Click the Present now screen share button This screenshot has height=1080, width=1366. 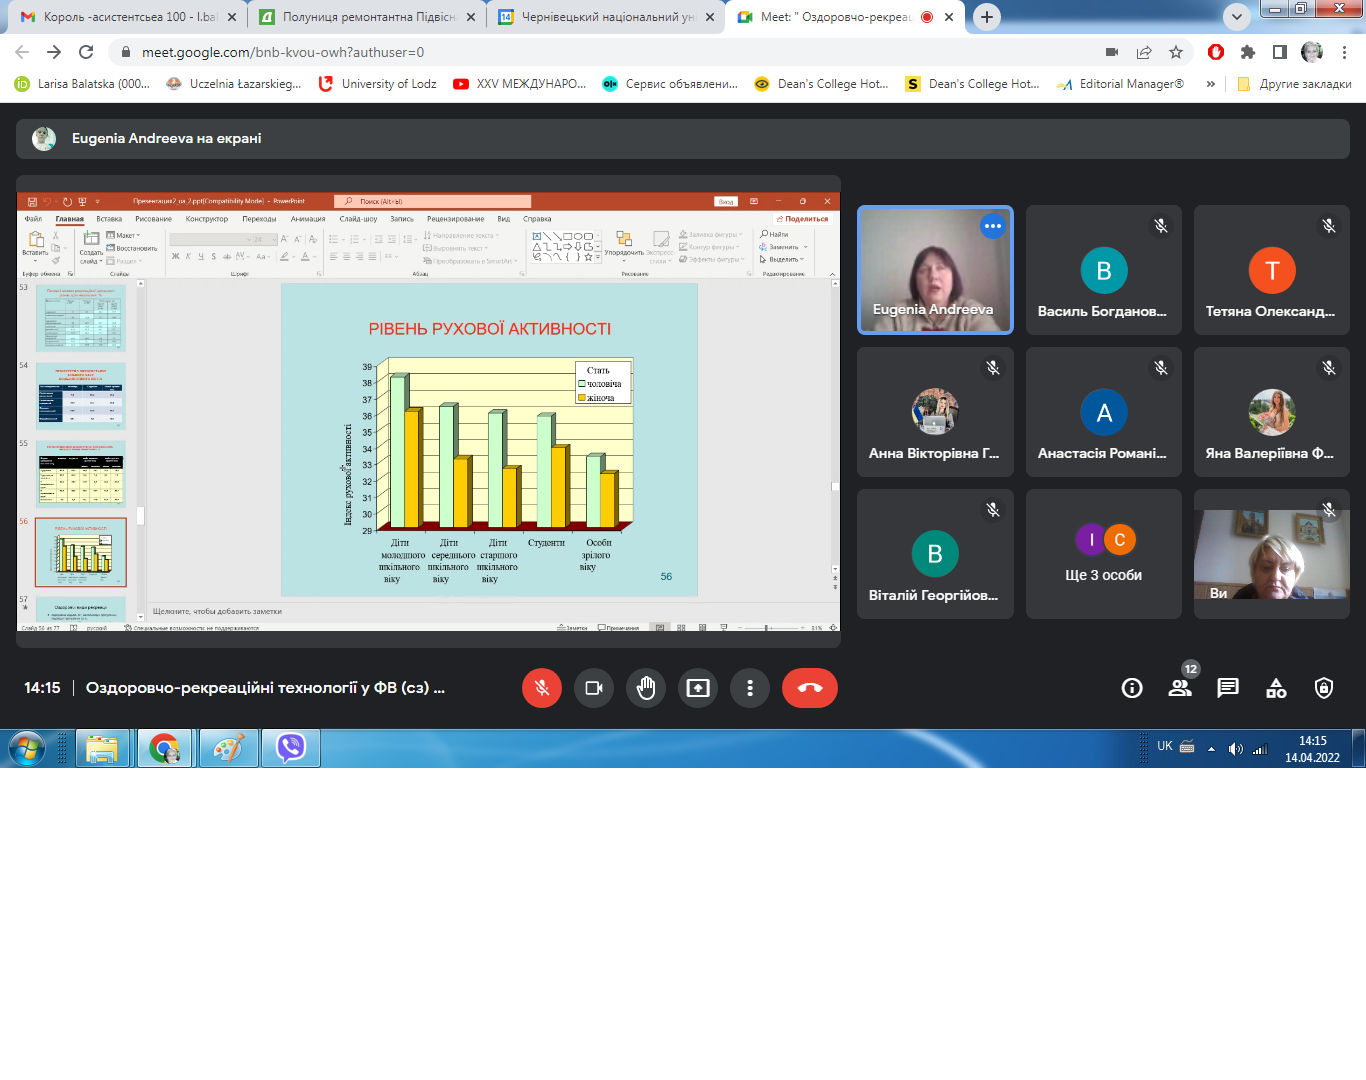pos(698,688)
